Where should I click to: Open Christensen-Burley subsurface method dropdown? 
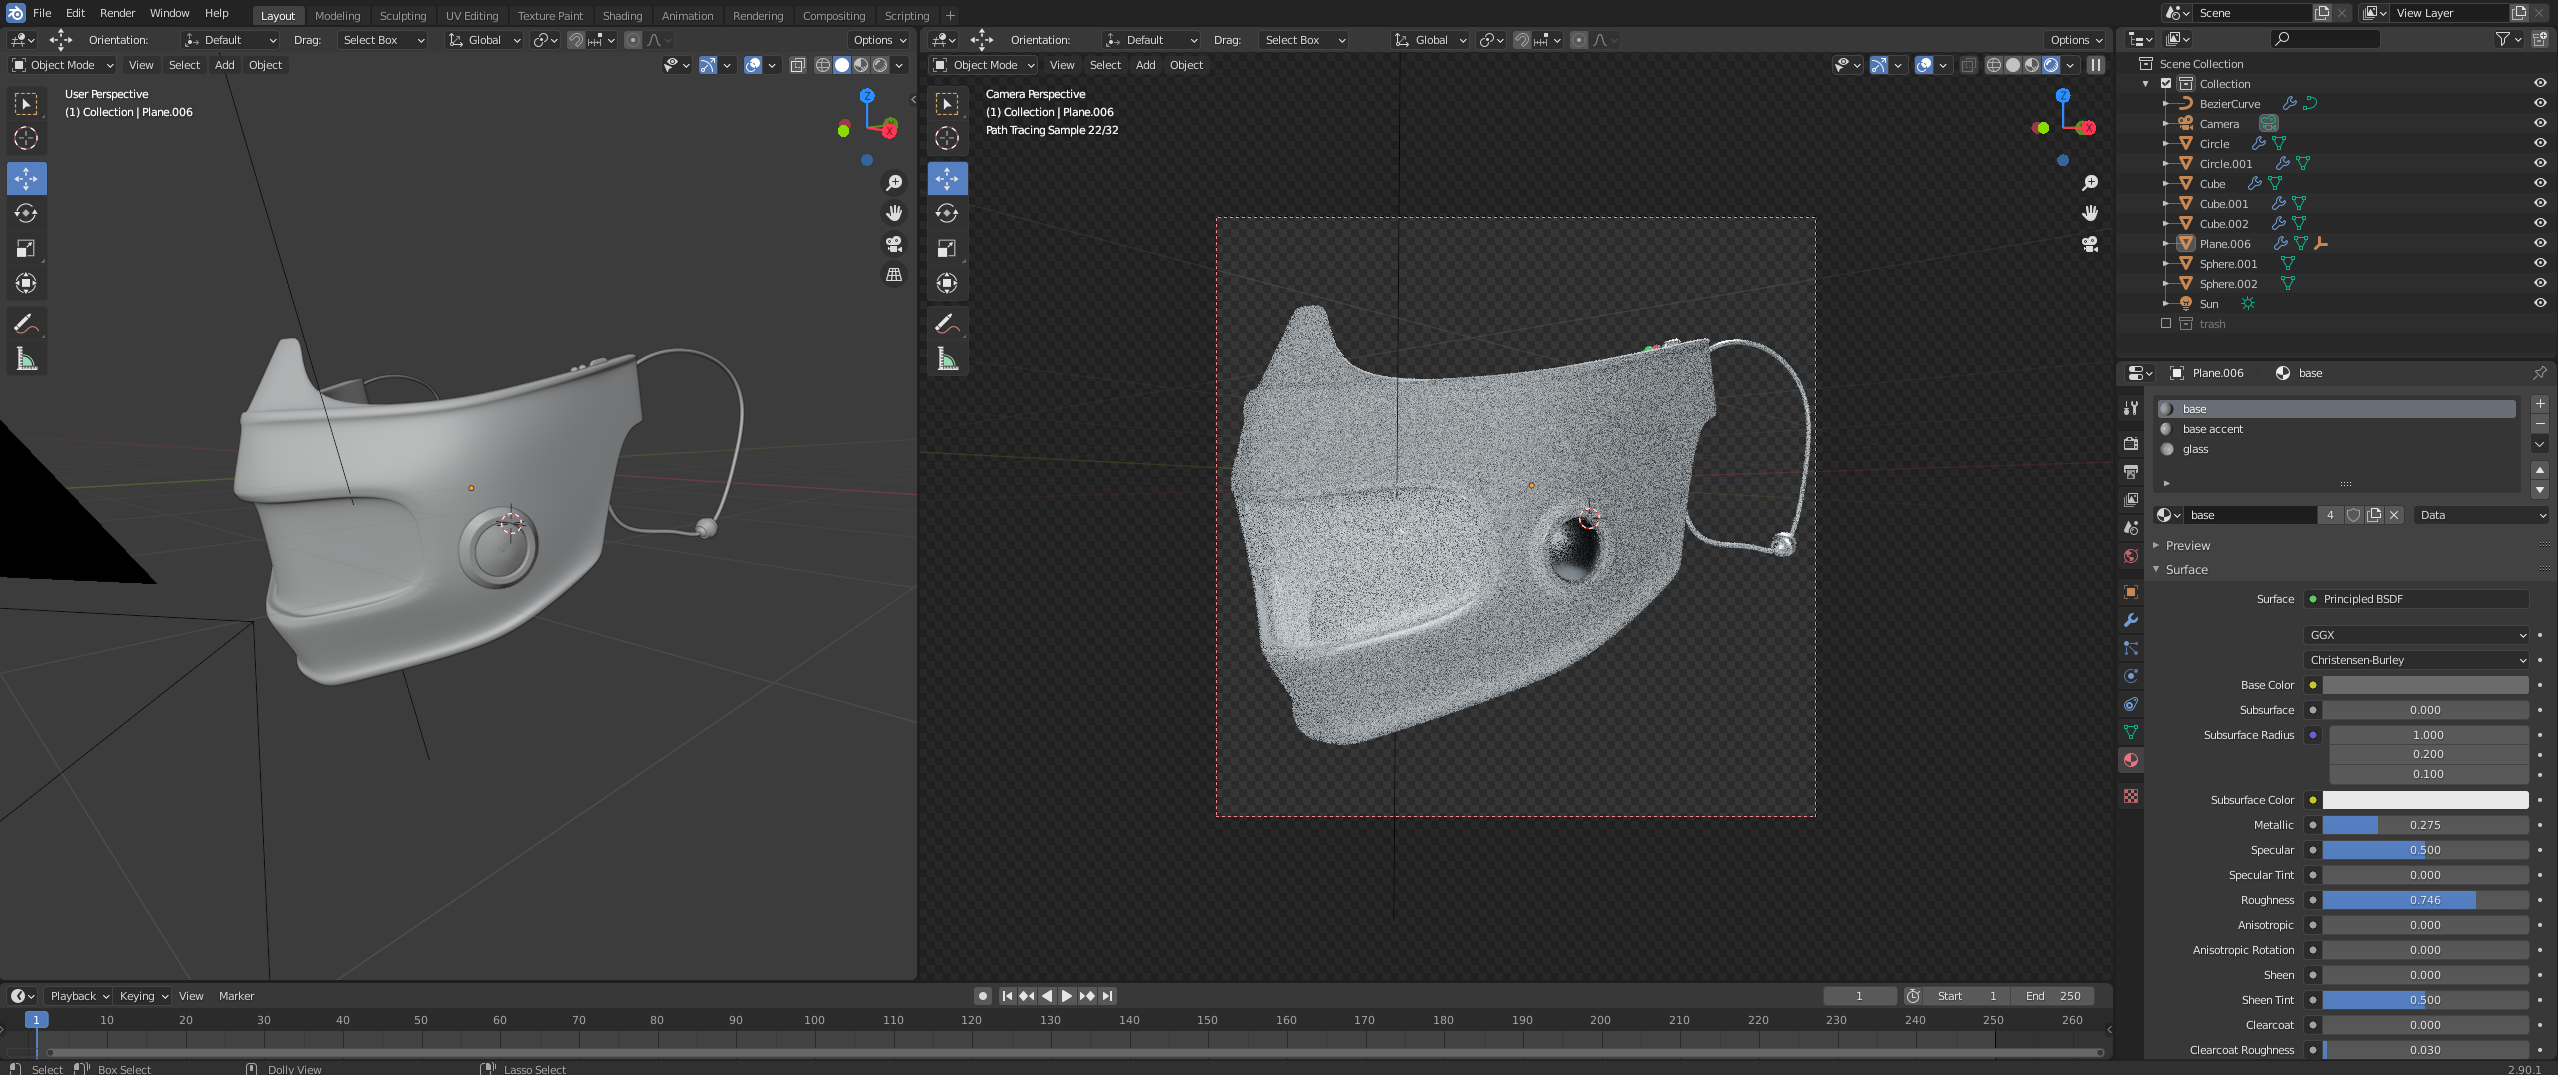[2416, 660]
